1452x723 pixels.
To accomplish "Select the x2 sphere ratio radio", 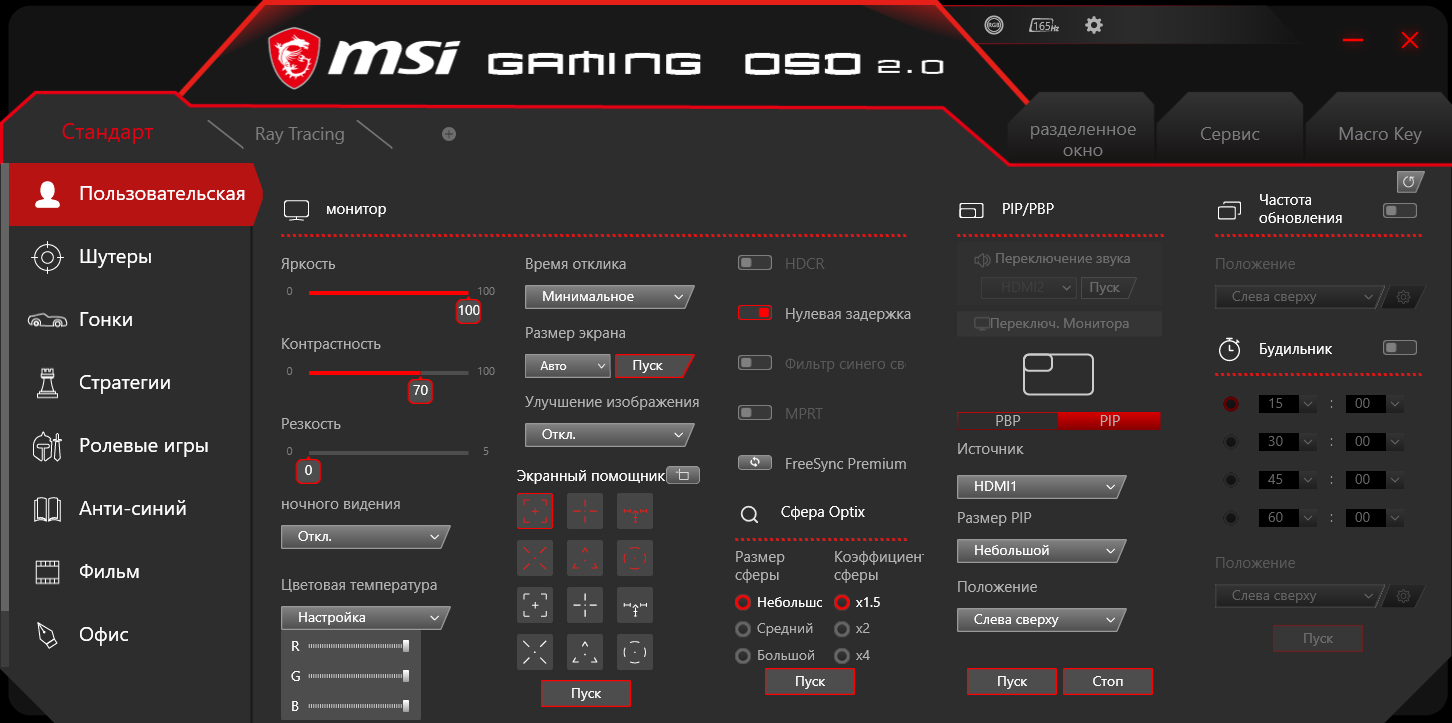I will point(842,629).
